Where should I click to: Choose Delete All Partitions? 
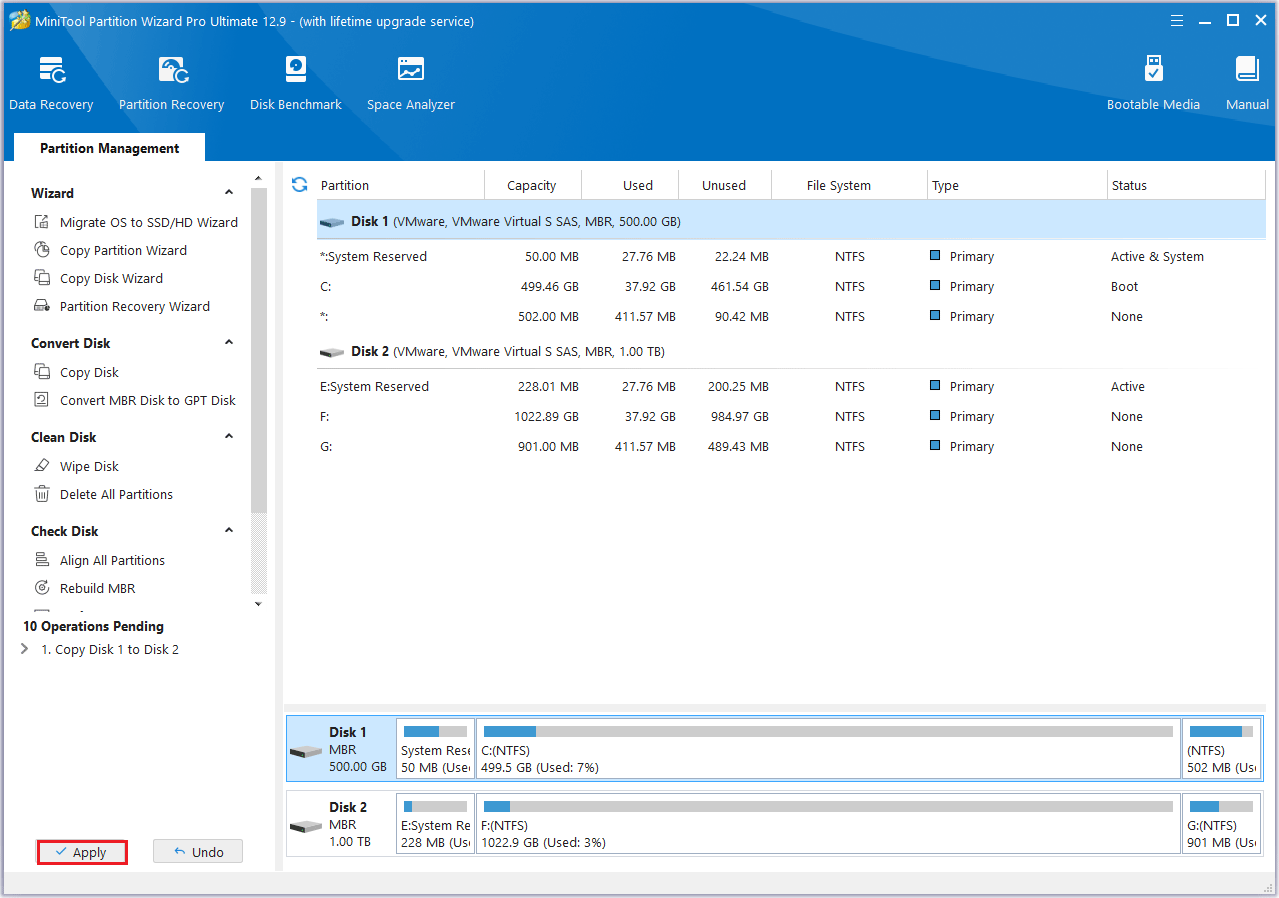(114, 494)
